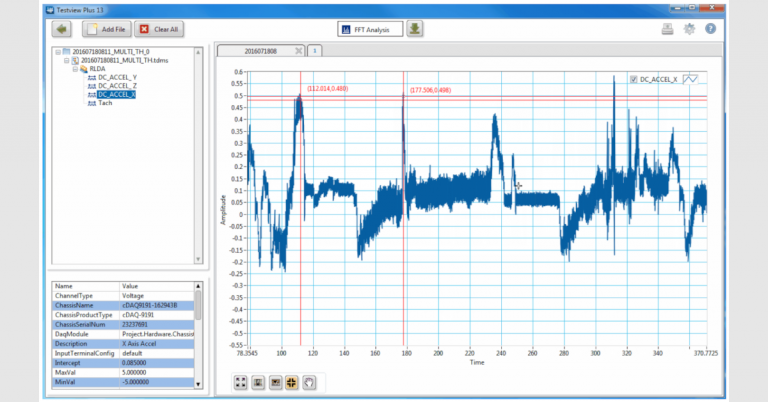Click the Description value X Axis Accel

[139, 344]
